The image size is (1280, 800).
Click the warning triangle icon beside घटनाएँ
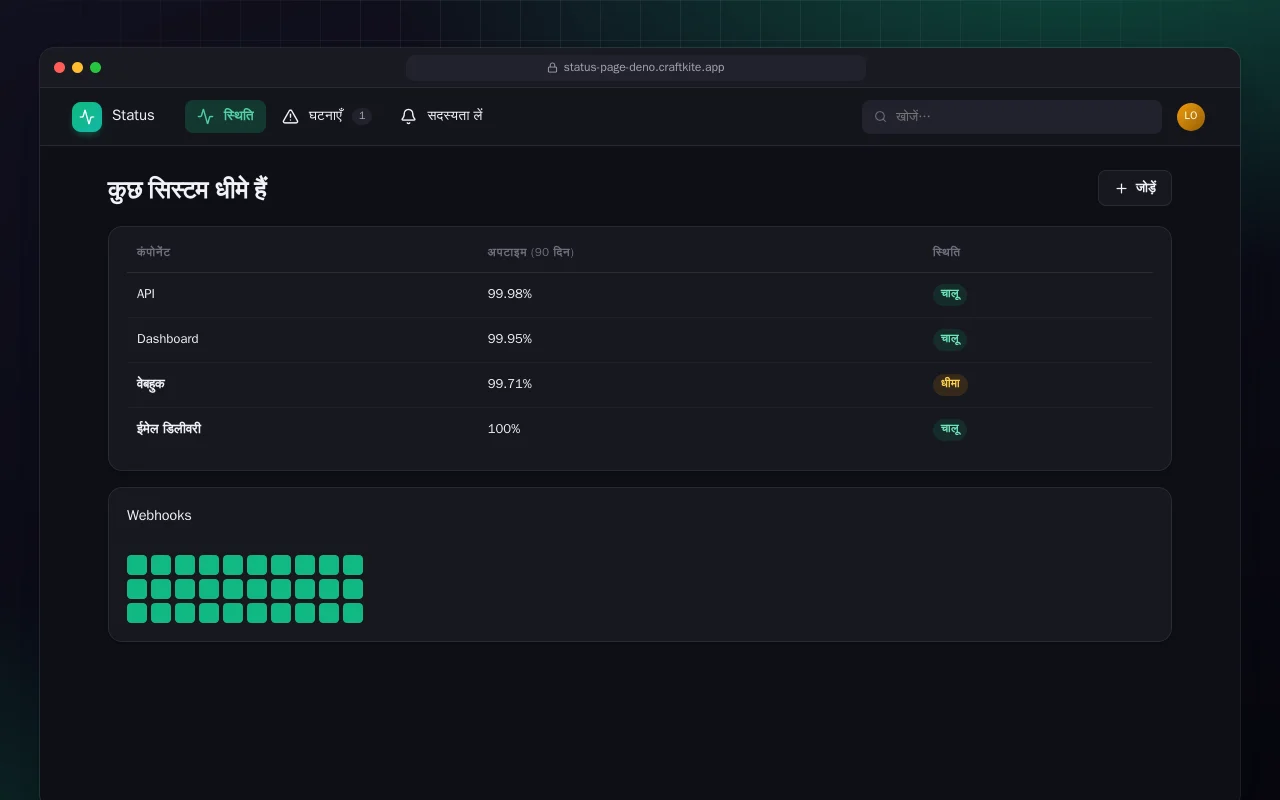click(290, 117)
